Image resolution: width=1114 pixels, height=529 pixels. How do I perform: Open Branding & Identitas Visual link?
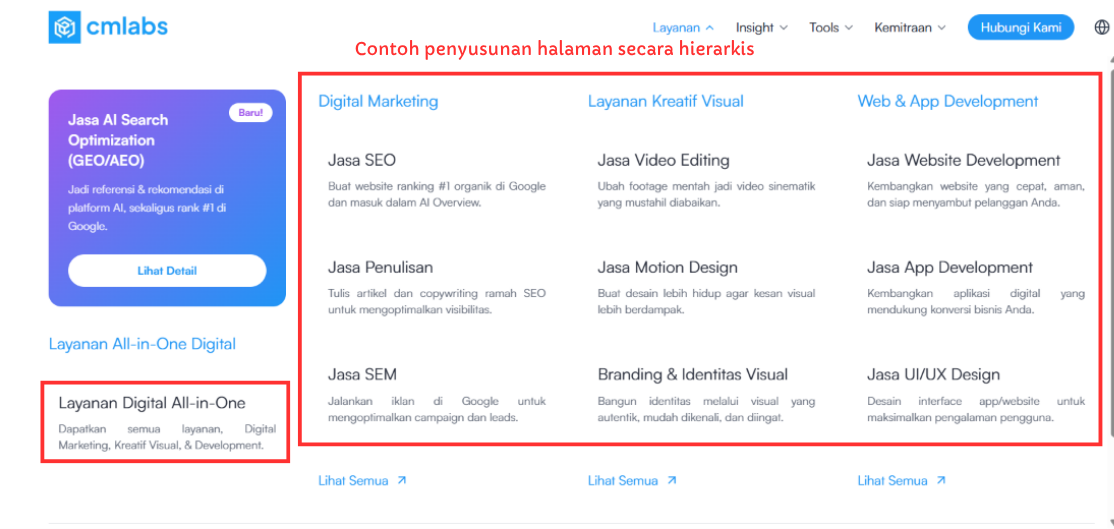click(693, 374)
